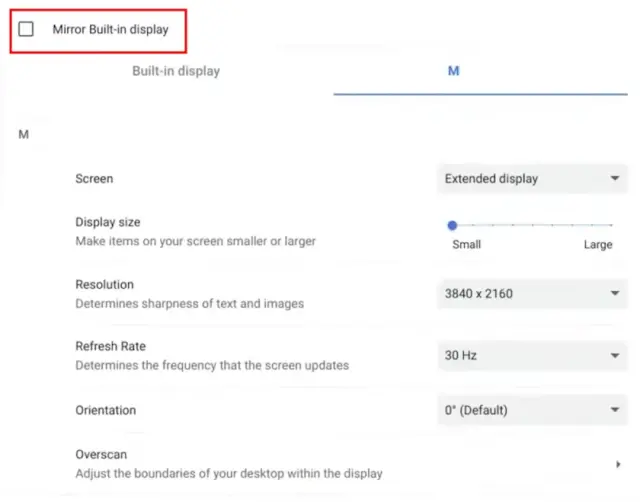This screenshot has width=640, height=502.
Task: Click the Overscan description text
Action: [x=228, y=473]
